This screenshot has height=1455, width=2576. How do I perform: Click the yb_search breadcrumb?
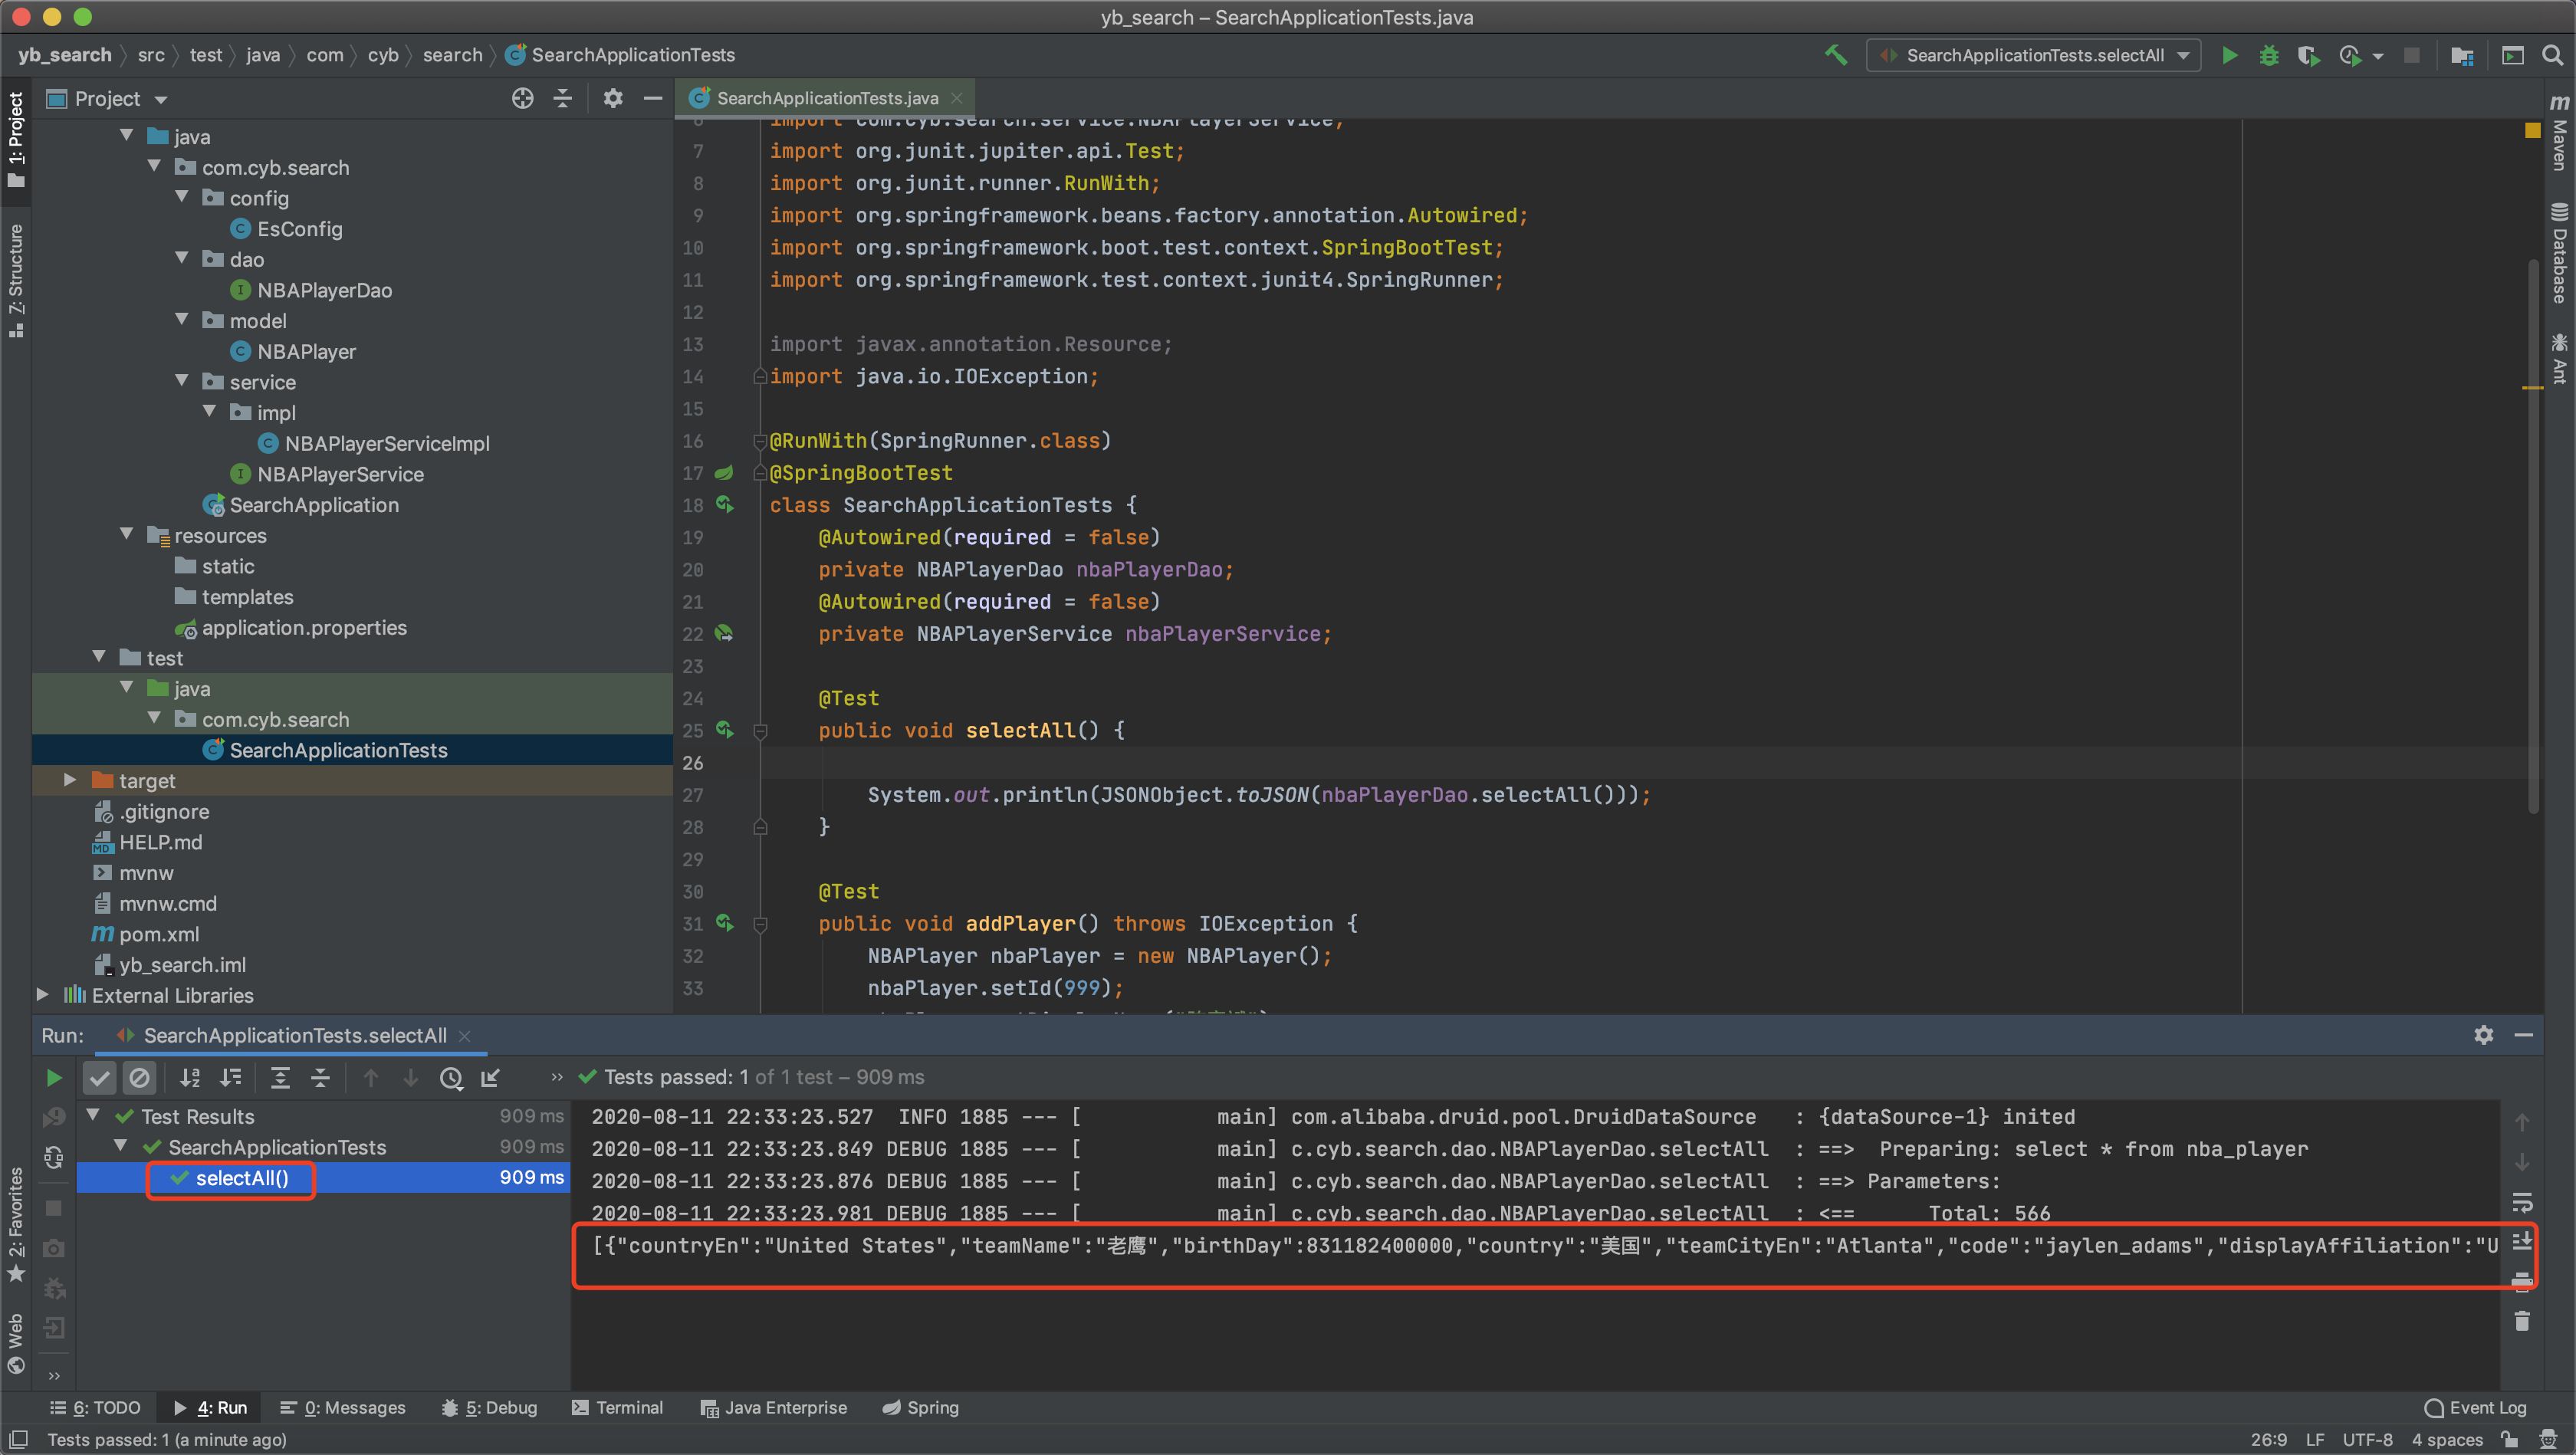click(64, 55)
